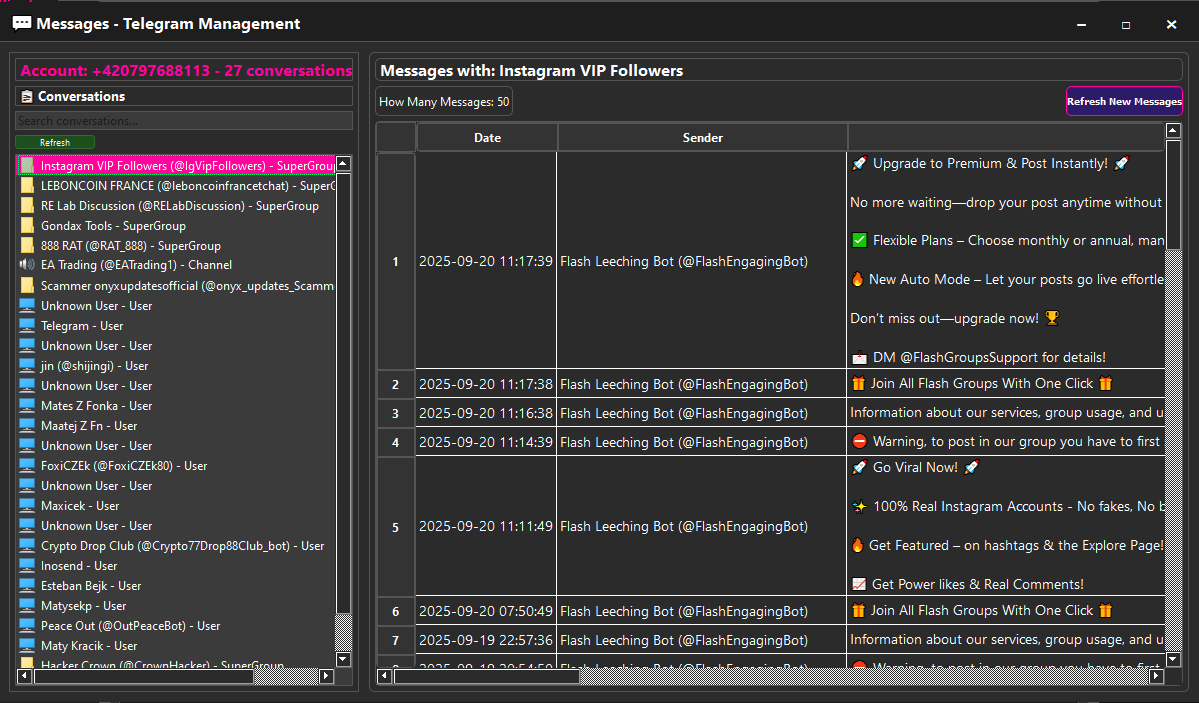This screenshot has width=1199, height=703.
Task: Click the scroll-down arrow on the messages table
Action: [x=1172, y=660]
